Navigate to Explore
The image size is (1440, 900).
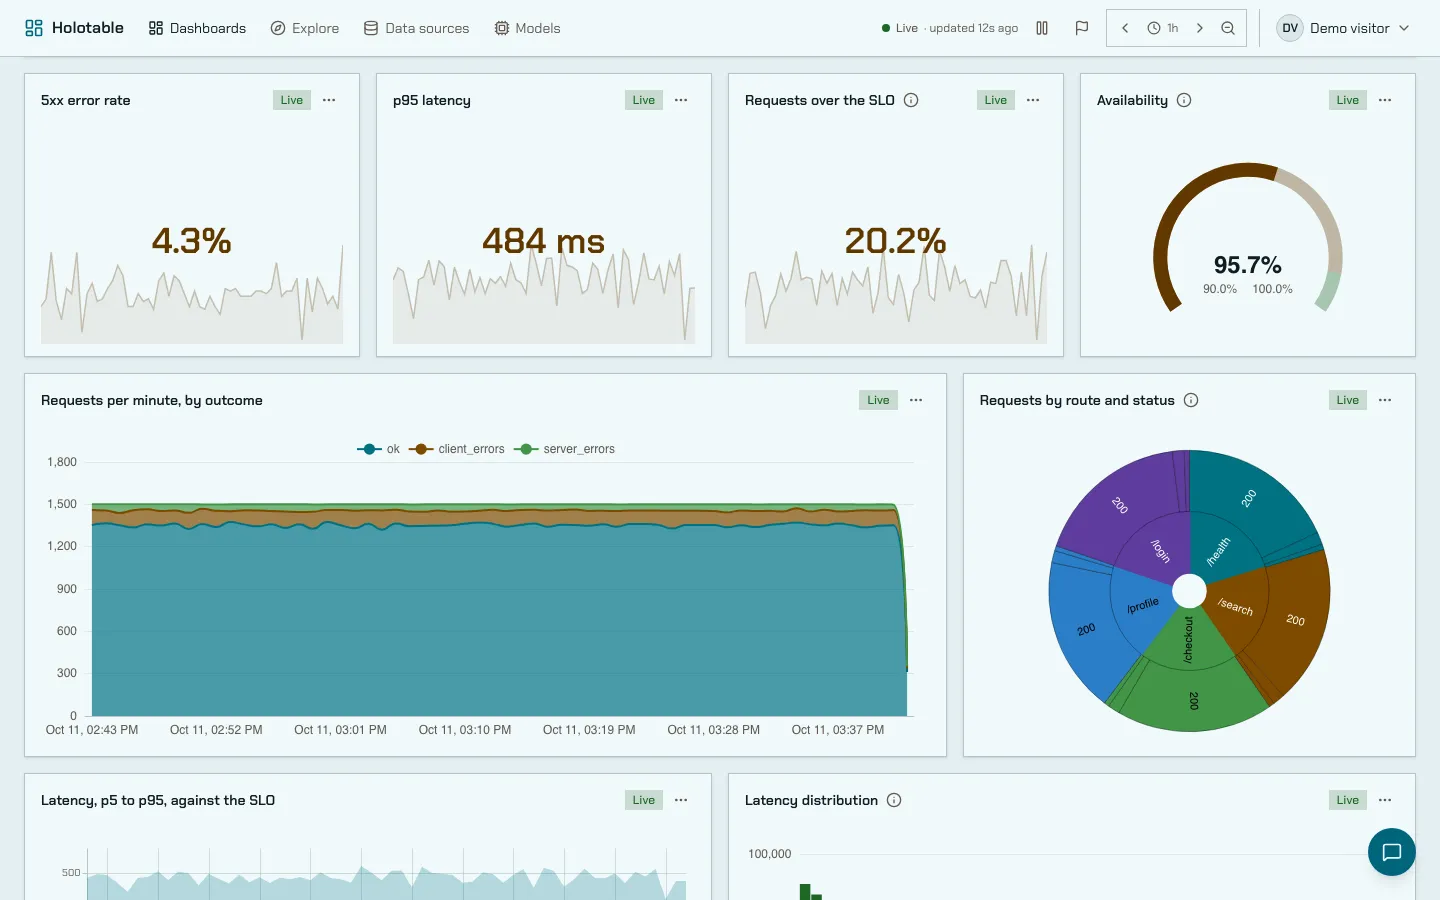click(305, 28)
